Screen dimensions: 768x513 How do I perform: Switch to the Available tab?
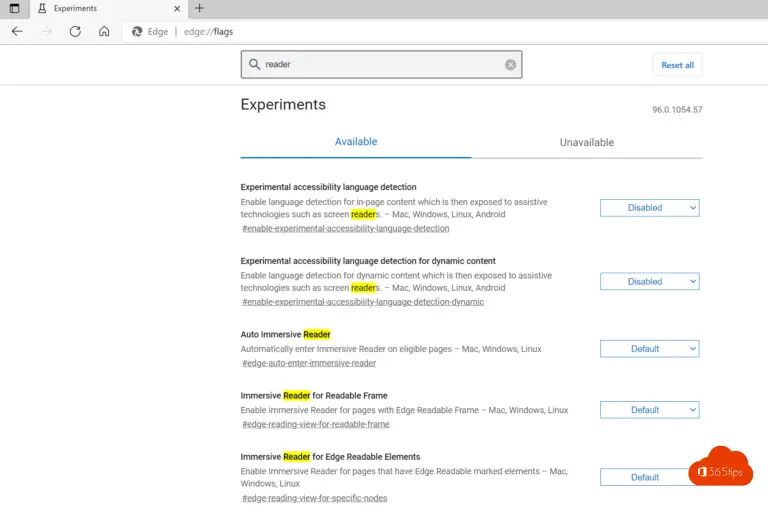click(356, 142)
